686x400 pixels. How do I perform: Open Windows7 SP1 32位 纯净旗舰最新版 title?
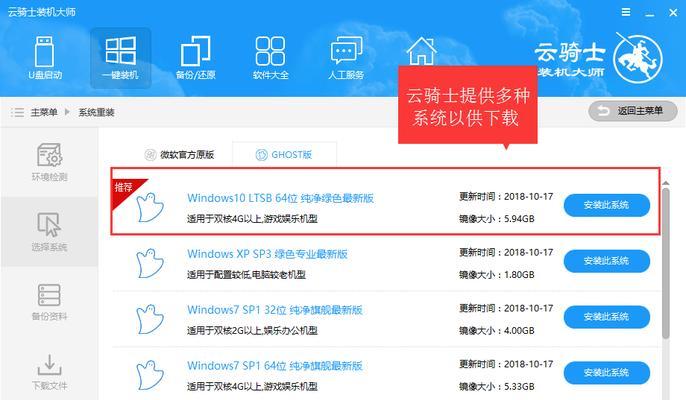(x=275, y=310)
